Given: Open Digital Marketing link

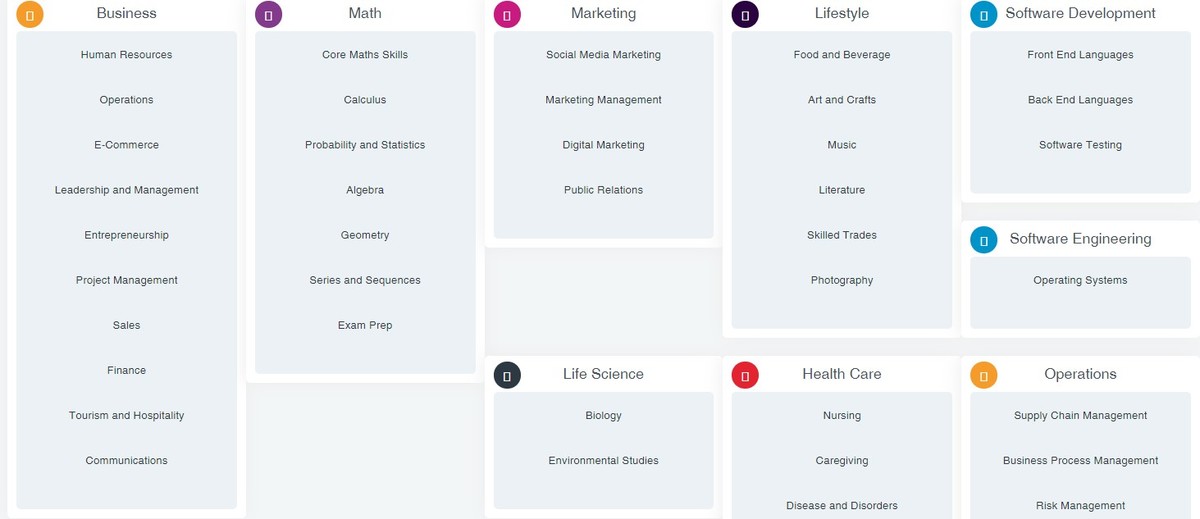Looking at the screenshot, I should (x=603, y=145).
